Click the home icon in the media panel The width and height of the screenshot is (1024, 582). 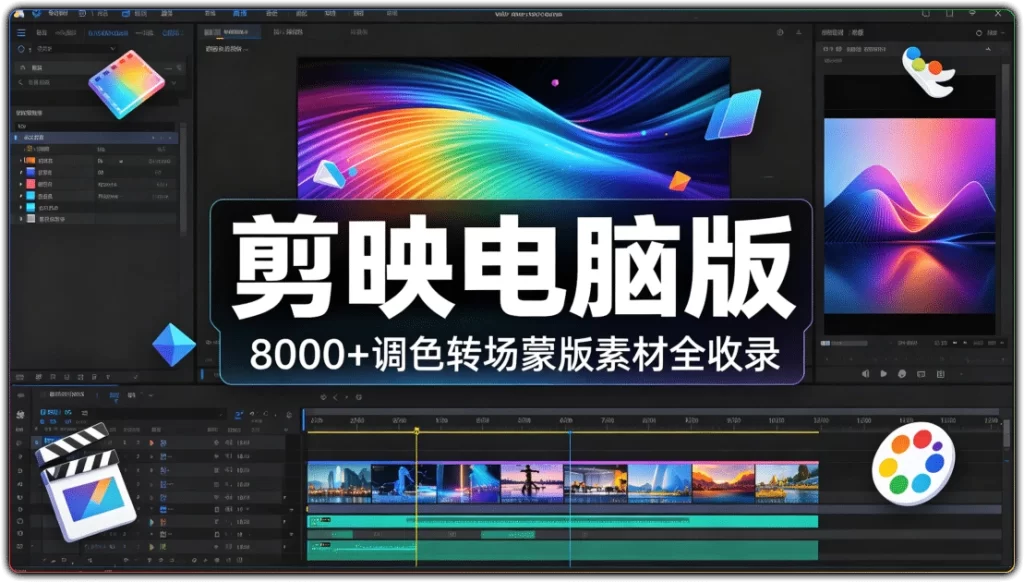tap(24, 67)
